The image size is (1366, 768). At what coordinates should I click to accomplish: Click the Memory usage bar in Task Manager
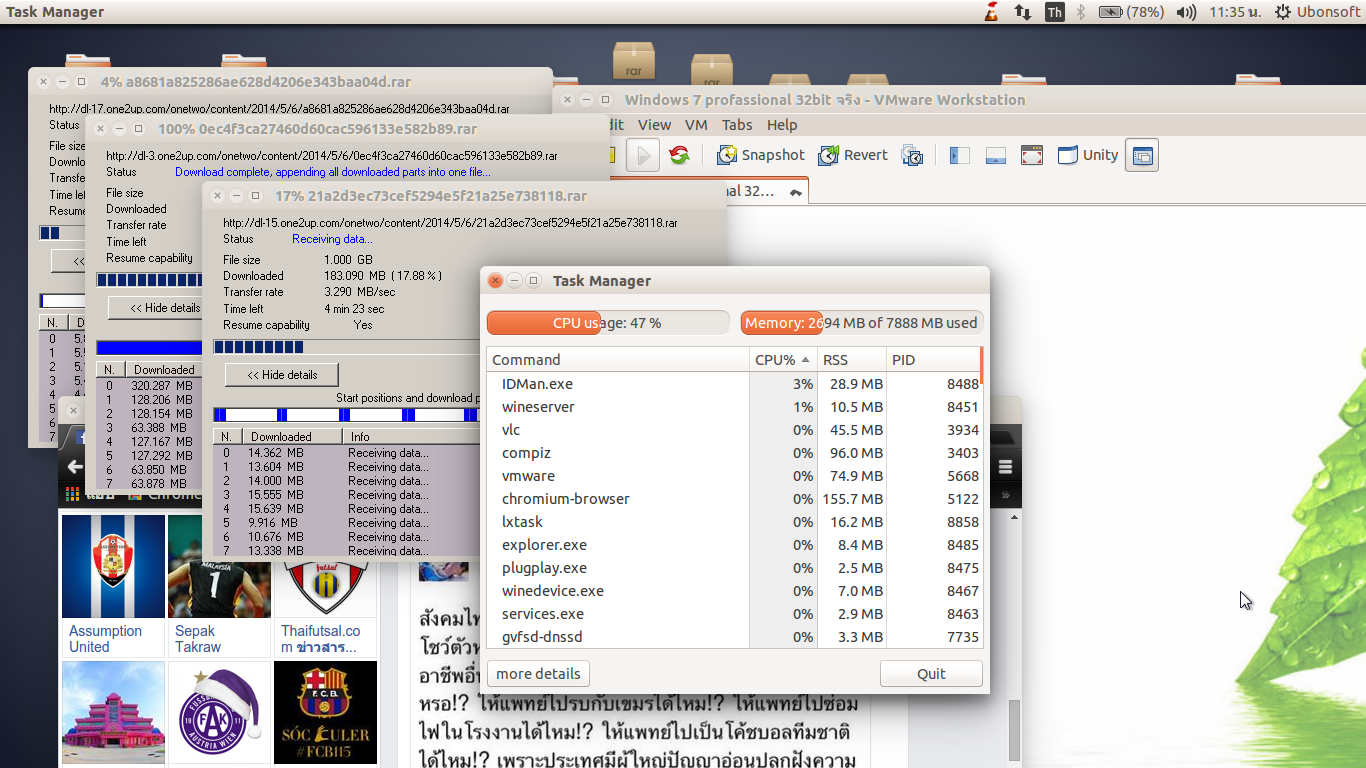pyautogui.click(x=862, y=323)
